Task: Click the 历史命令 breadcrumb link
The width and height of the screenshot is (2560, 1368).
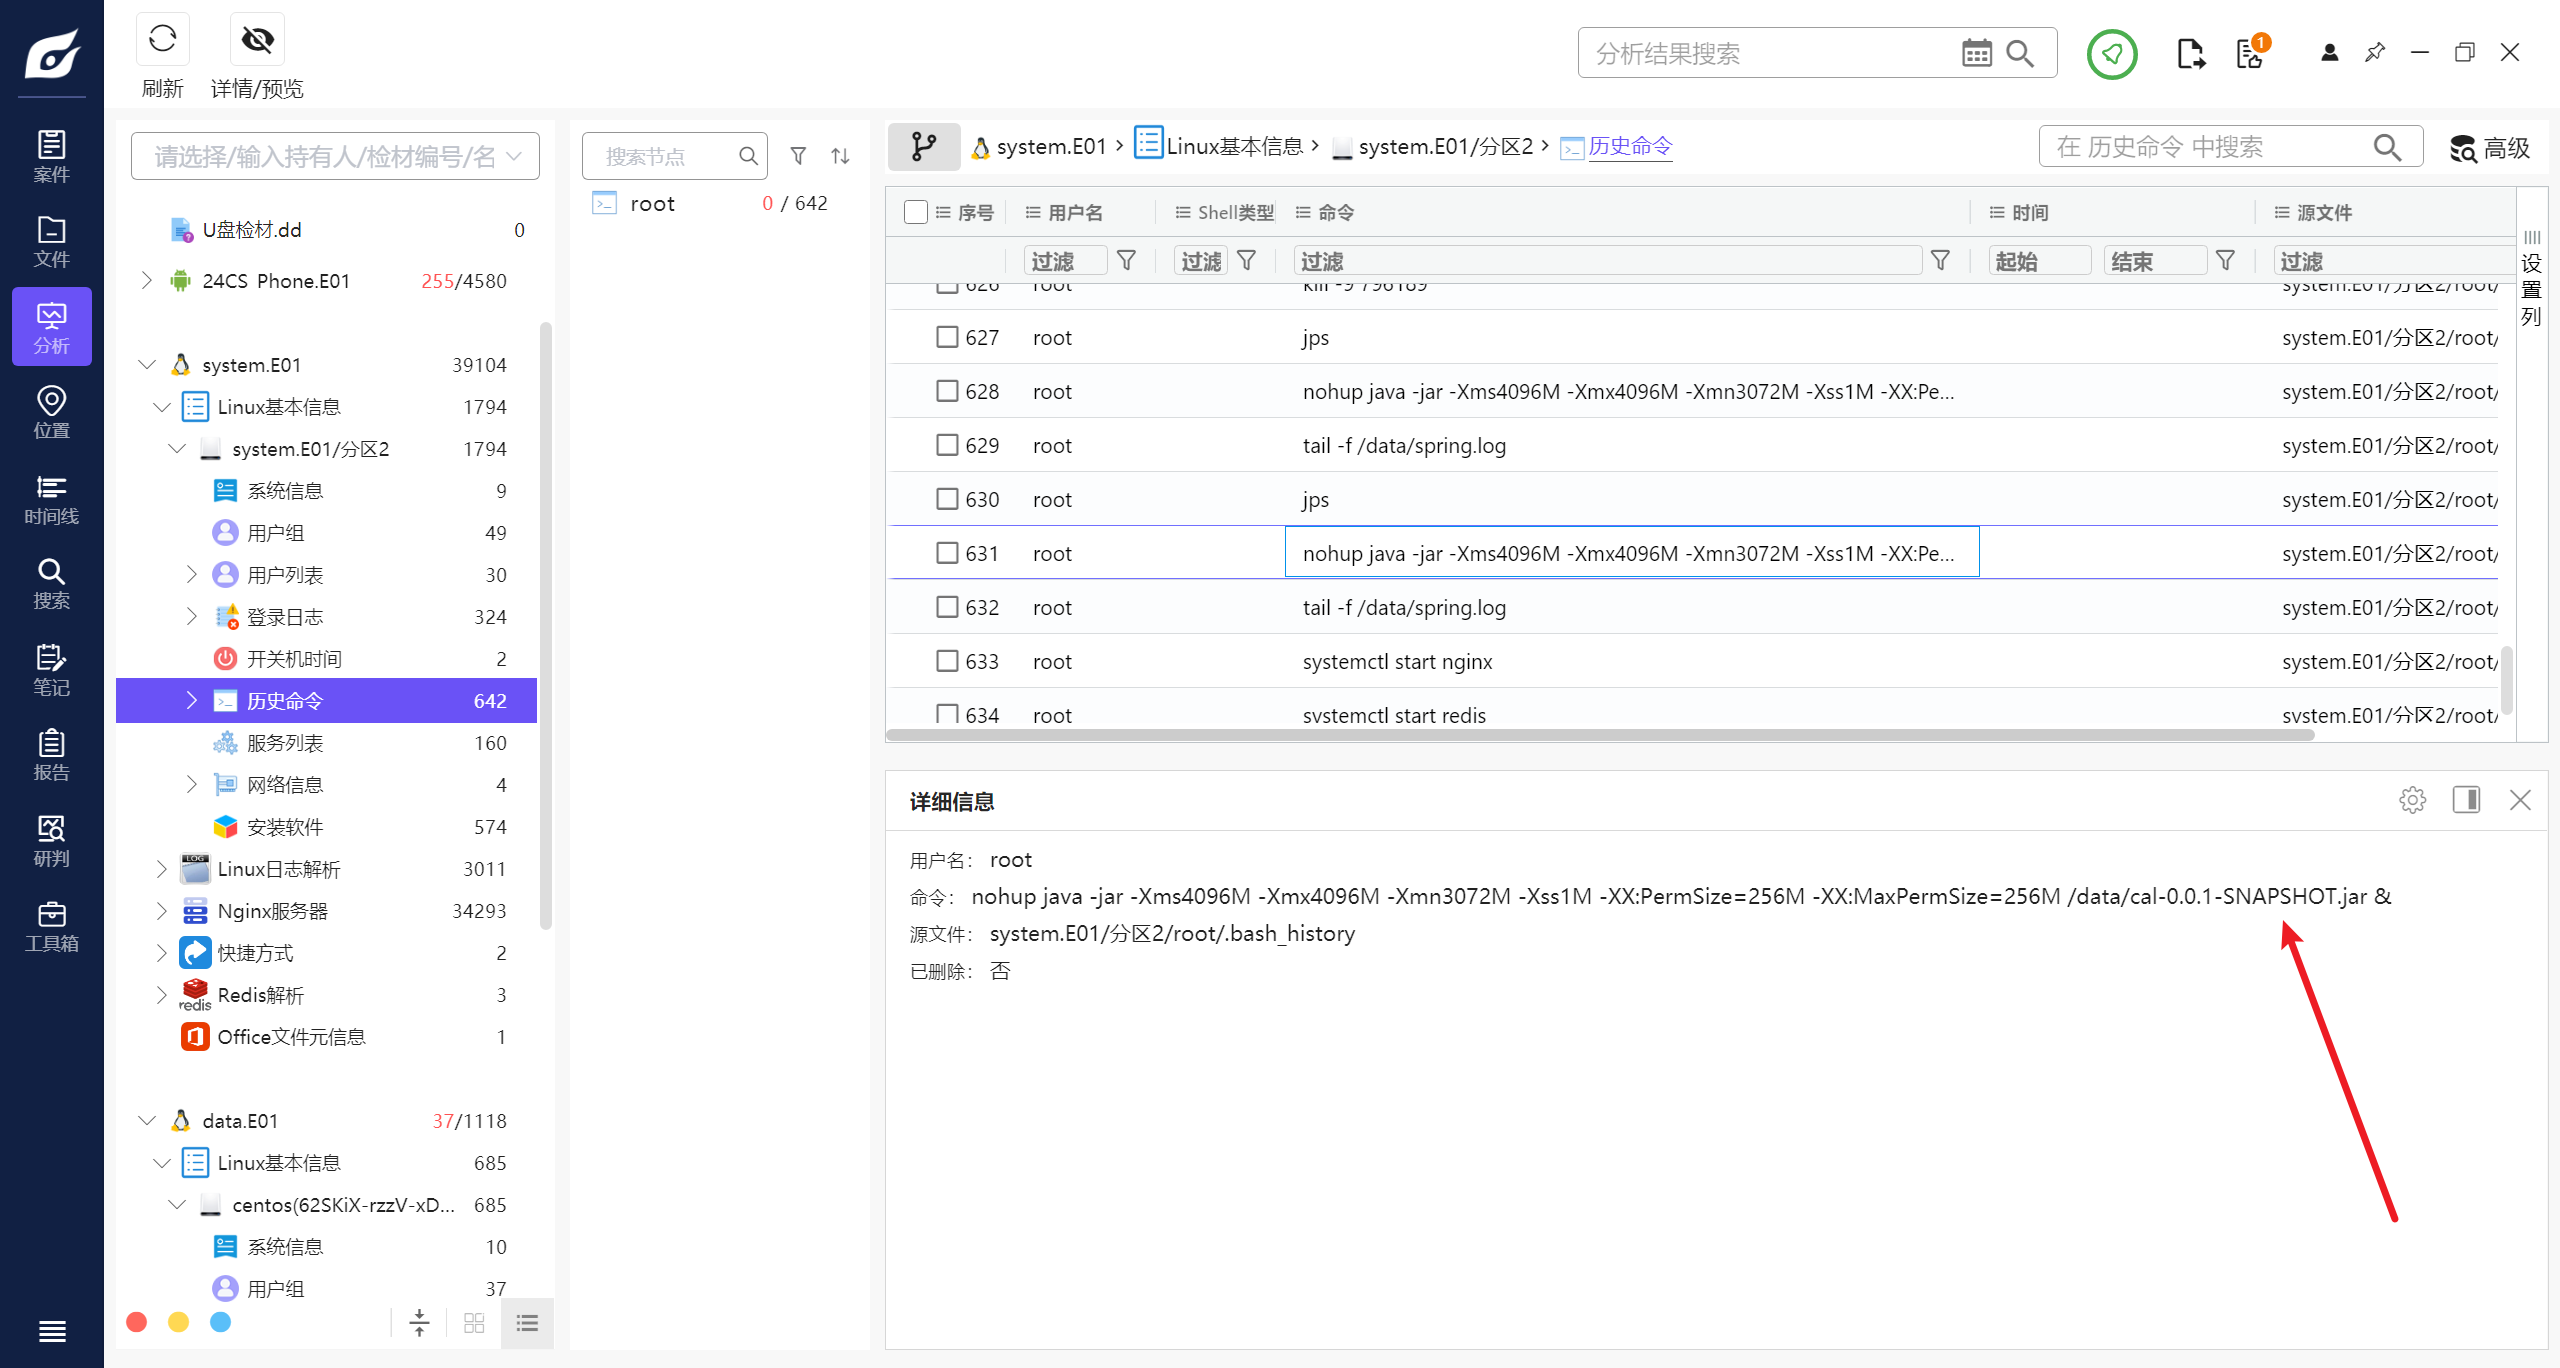Action: tap(1630, 147)
